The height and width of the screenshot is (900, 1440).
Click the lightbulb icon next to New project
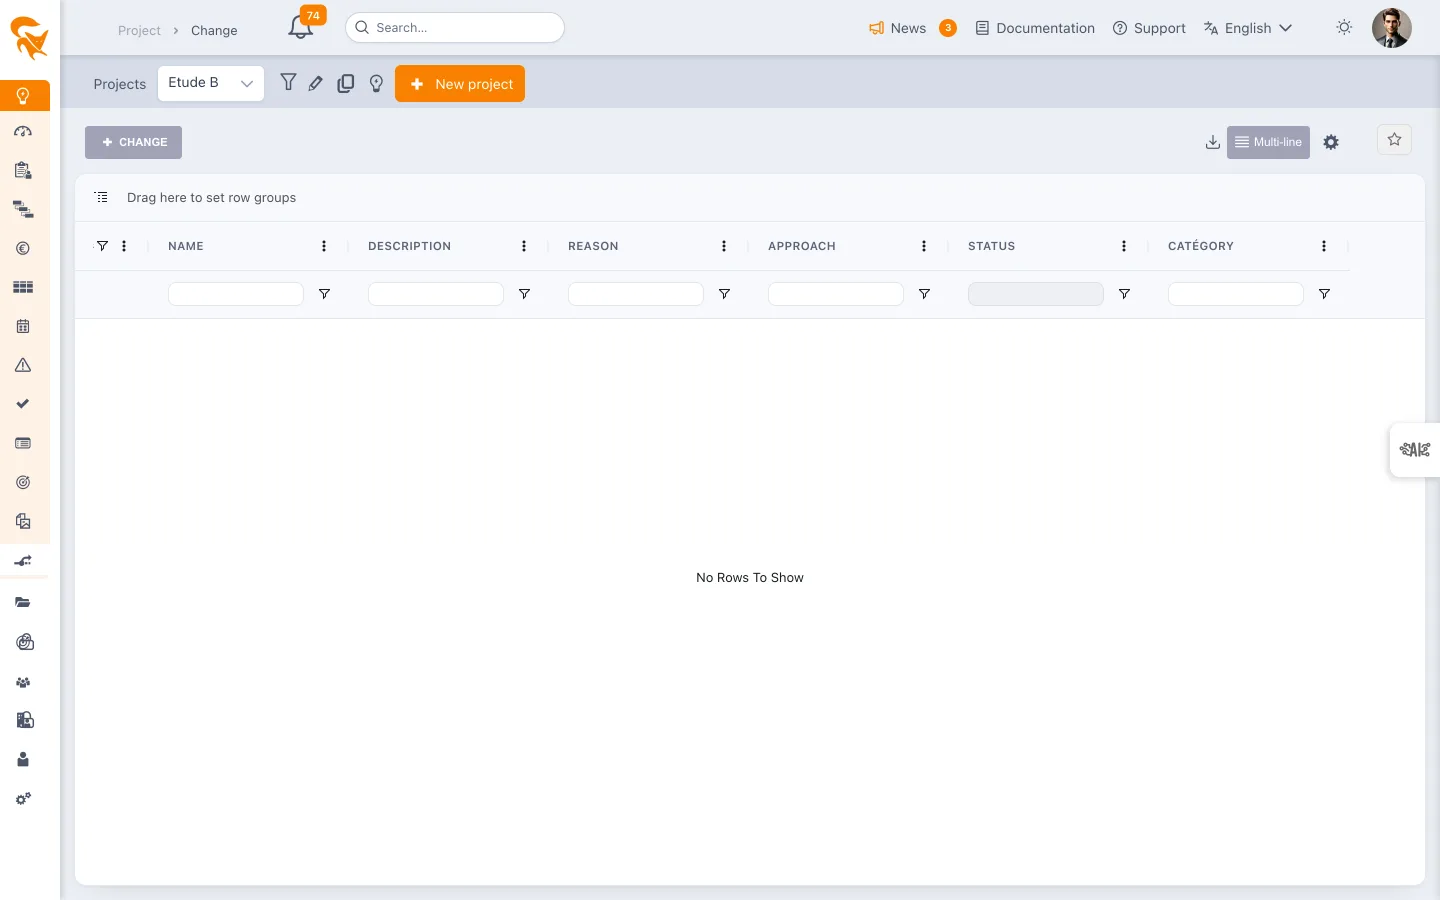[x=376, y=84]
